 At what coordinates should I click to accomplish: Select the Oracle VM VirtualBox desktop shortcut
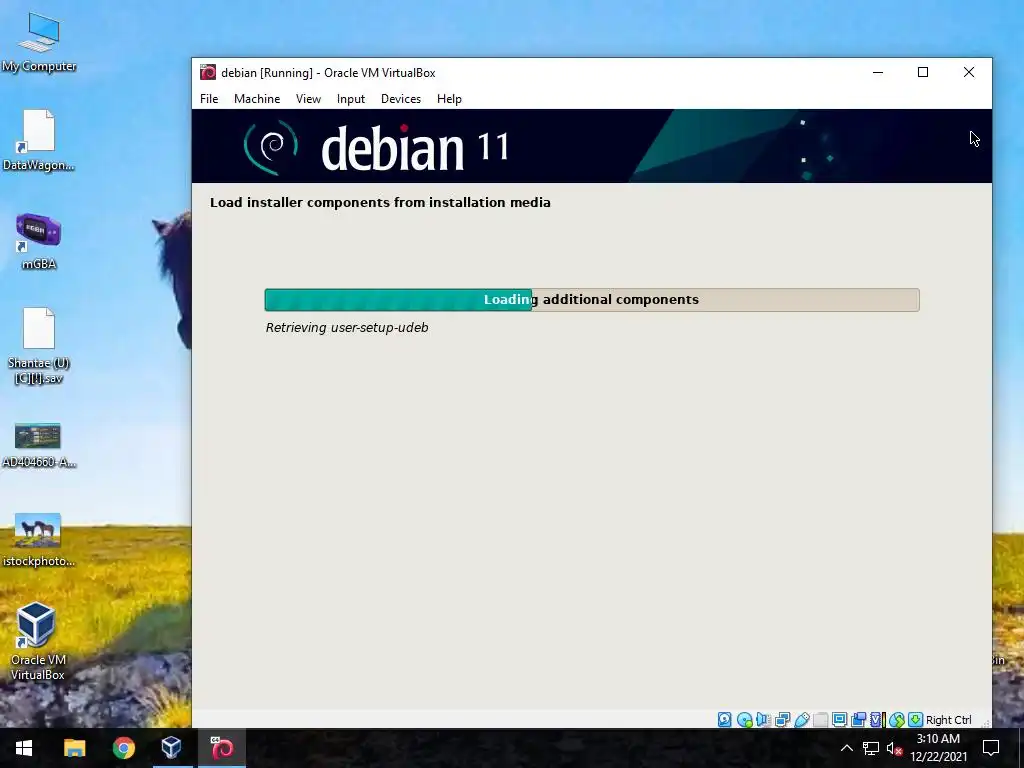tap(37, 642)
